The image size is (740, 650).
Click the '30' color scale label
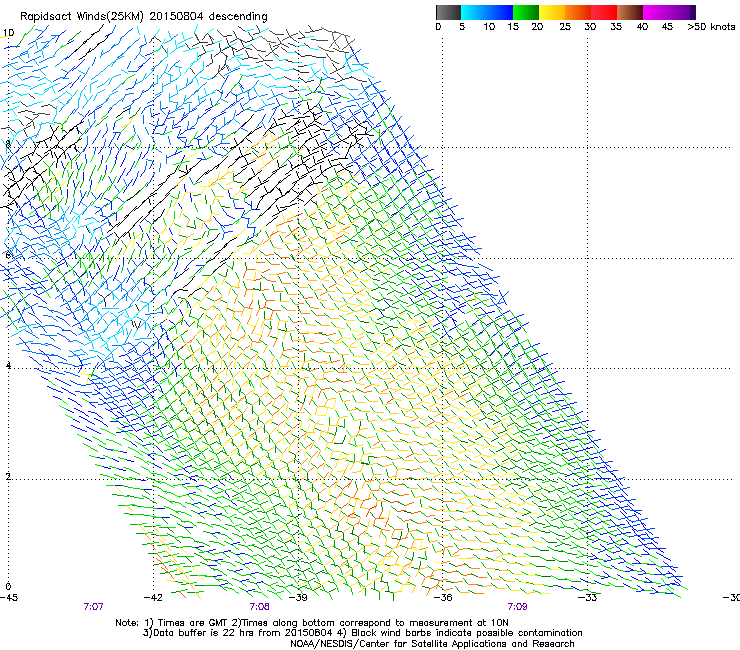pyautogui.click(x=590, y=27)
